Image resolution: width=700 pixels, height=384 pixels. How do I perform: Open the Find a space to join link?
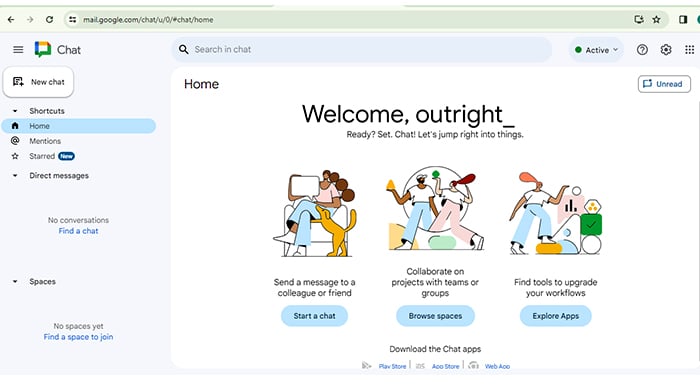tap(78, 337)
